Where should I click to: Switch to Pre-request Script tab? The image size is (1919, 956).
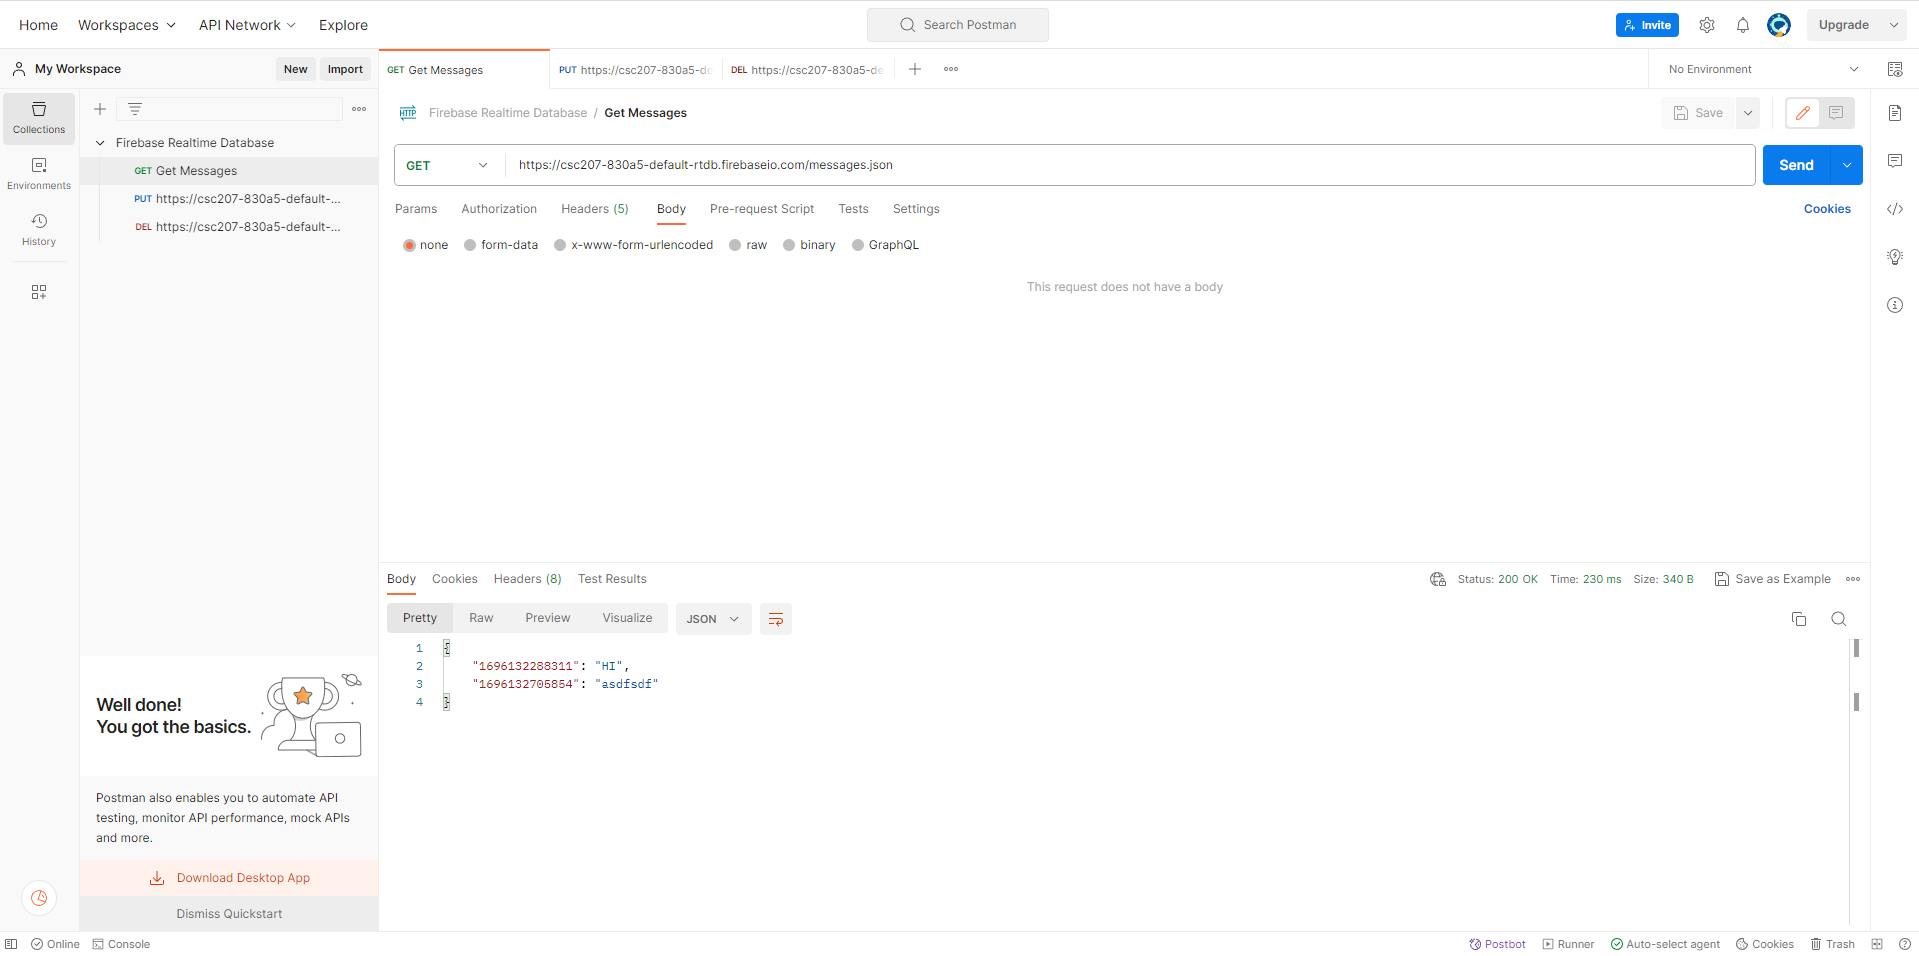pos(762,209)
